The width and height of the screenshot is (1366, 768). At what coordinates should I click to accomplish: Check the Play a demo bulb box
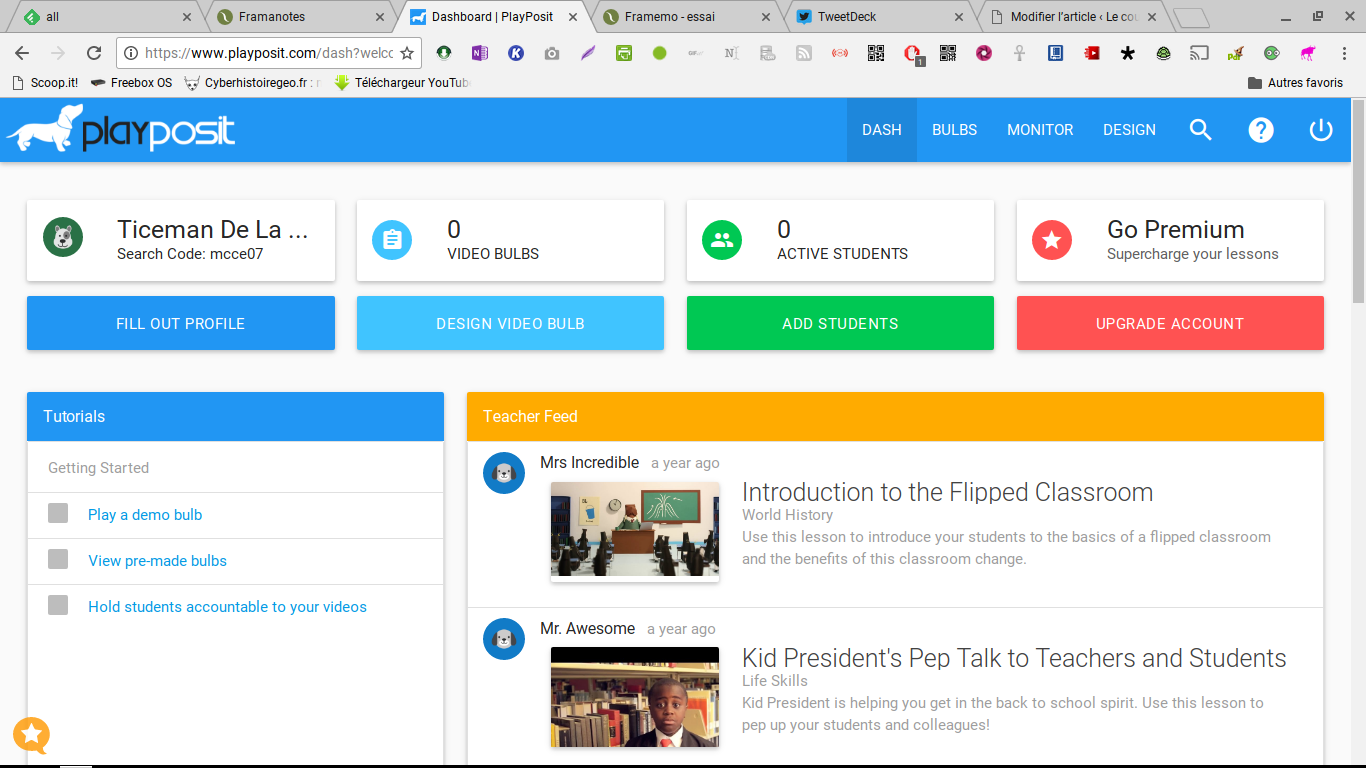point(58,513)
